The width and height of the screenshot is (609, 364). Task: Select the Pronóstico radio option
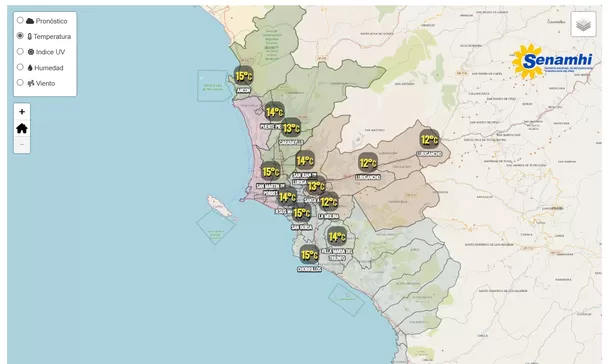point(20,20)
